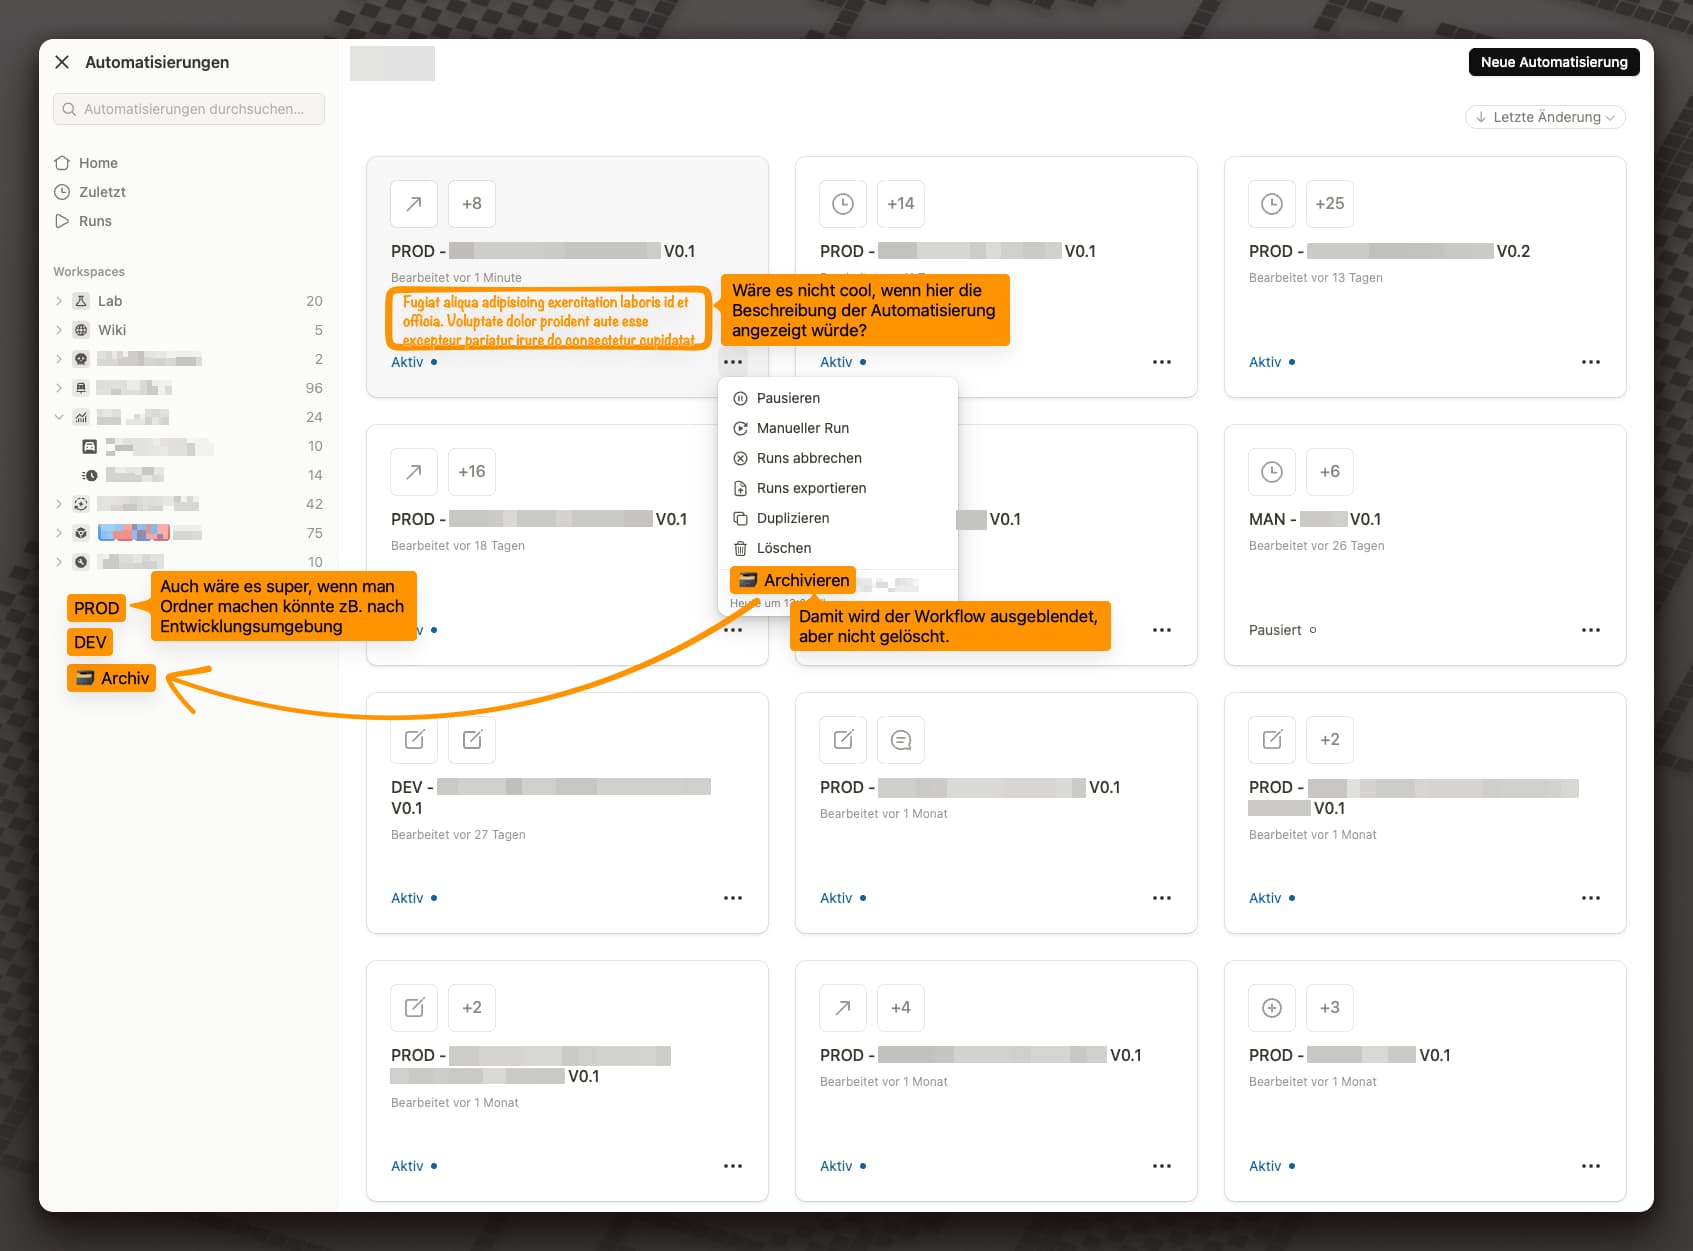Image resolution: width=1693 pixels, height=1251 pixels.
Task: Open Home in the sidebar
Action: tap(98, 163)
